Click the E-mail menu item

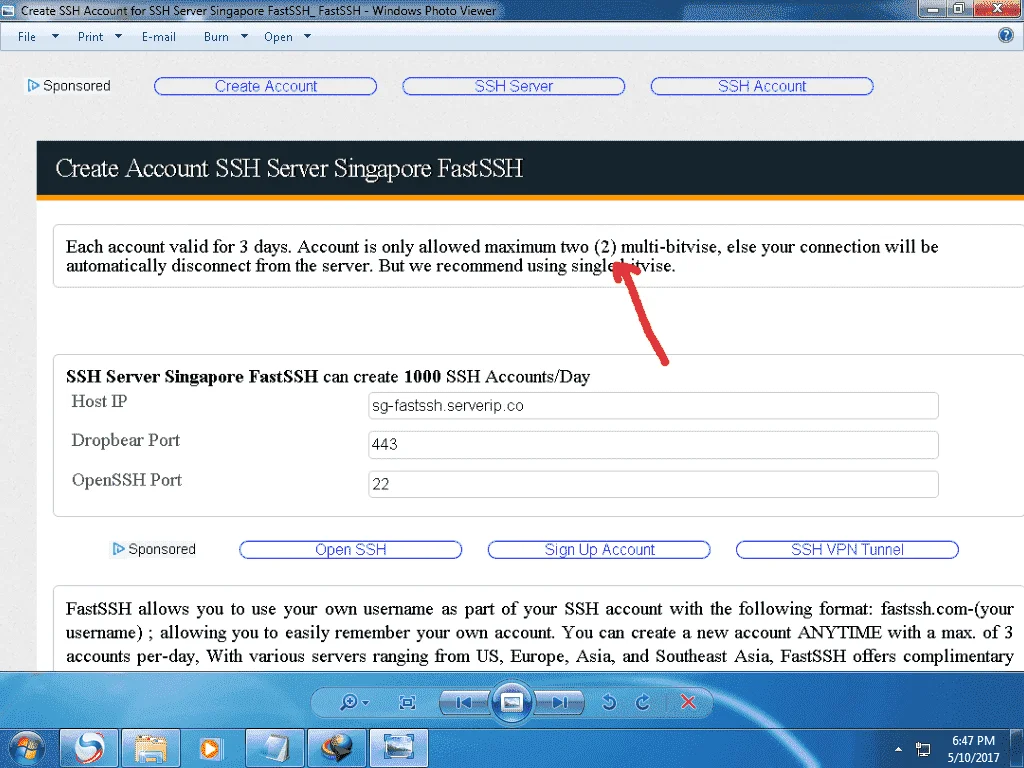(159, 37)
